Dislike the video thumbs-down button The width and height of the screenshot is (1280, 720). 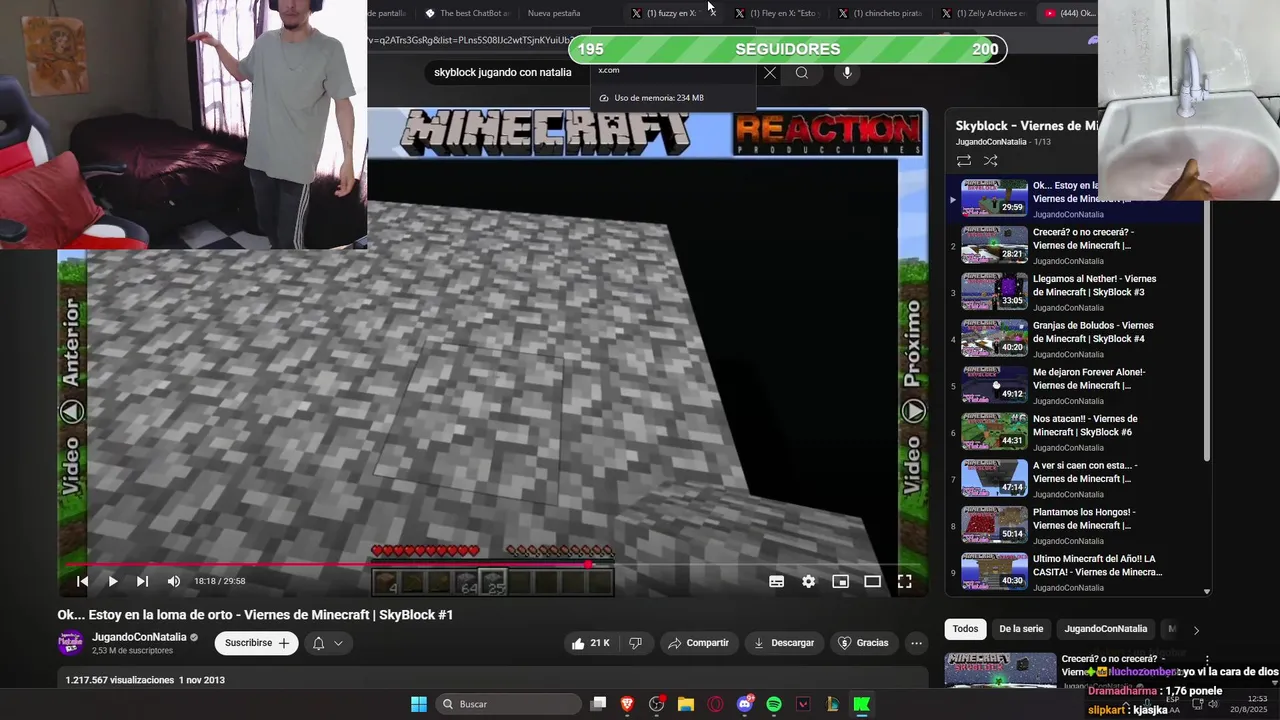coord(635,643)
